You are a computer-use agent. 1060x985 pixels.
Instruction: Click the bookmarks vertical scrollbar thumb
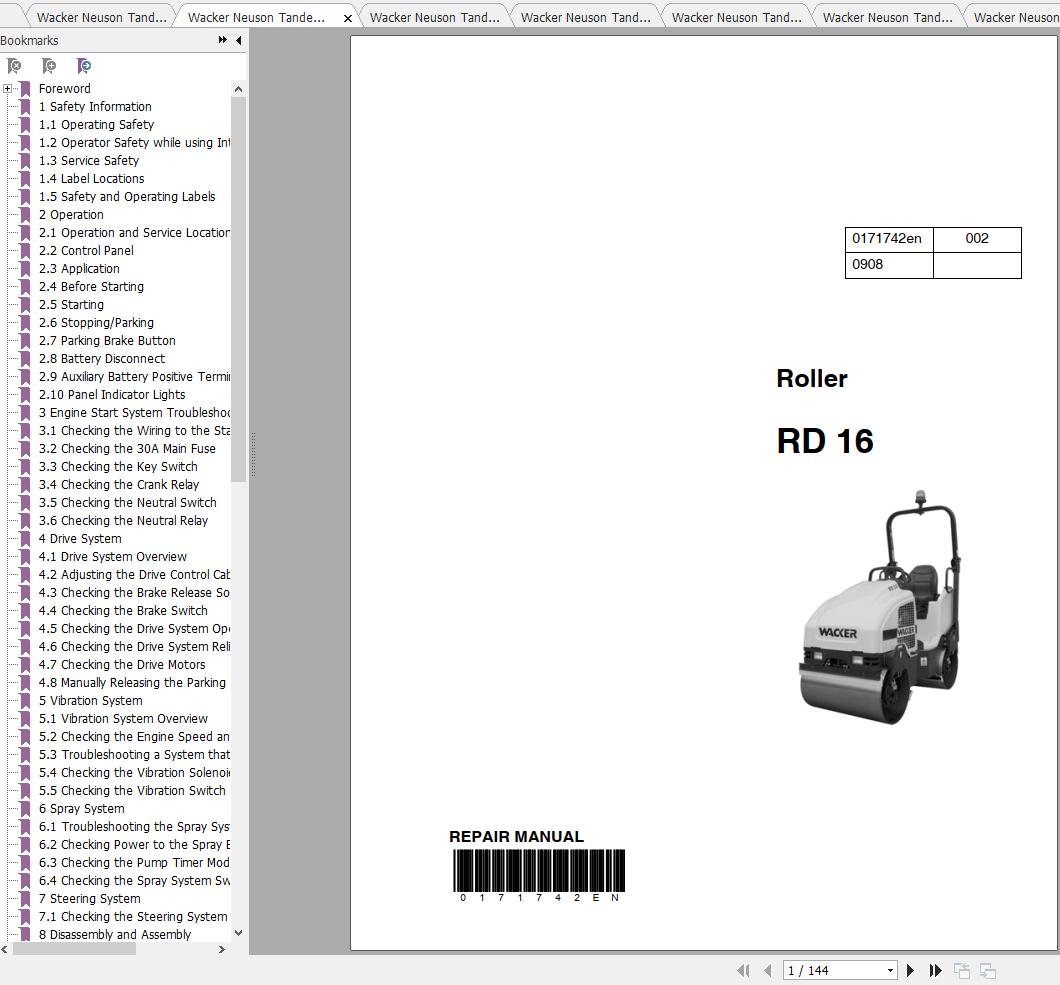[238, 289]
